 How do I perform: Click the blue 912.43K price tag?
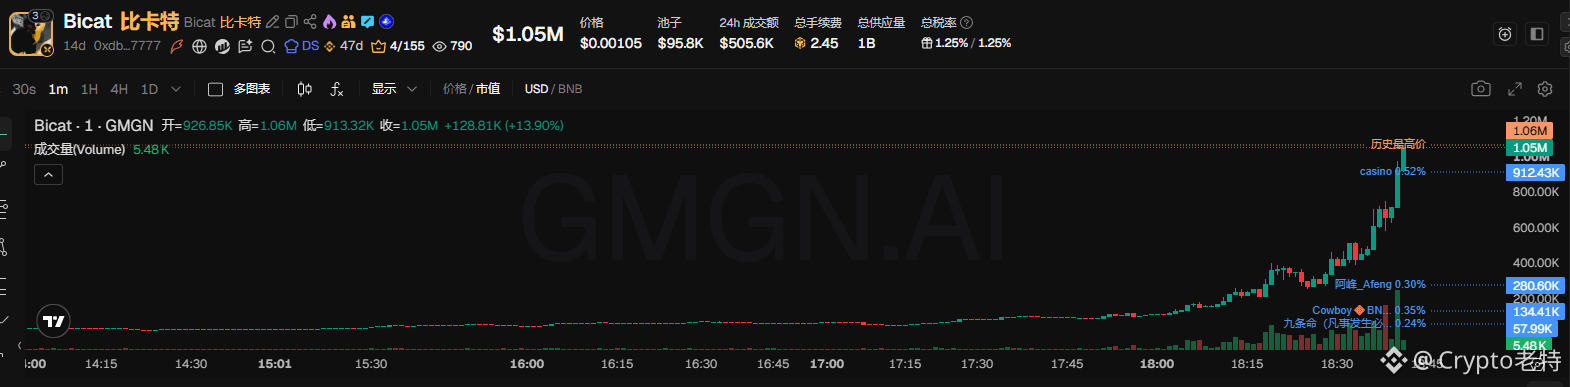(1535, 173)
